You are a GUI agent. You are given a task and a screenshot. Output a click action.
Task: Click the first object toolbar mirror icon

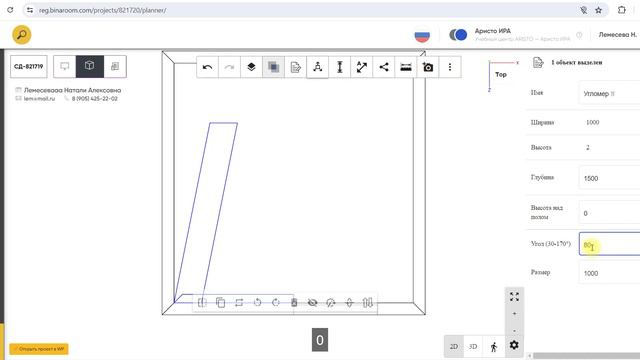point(202,302)
